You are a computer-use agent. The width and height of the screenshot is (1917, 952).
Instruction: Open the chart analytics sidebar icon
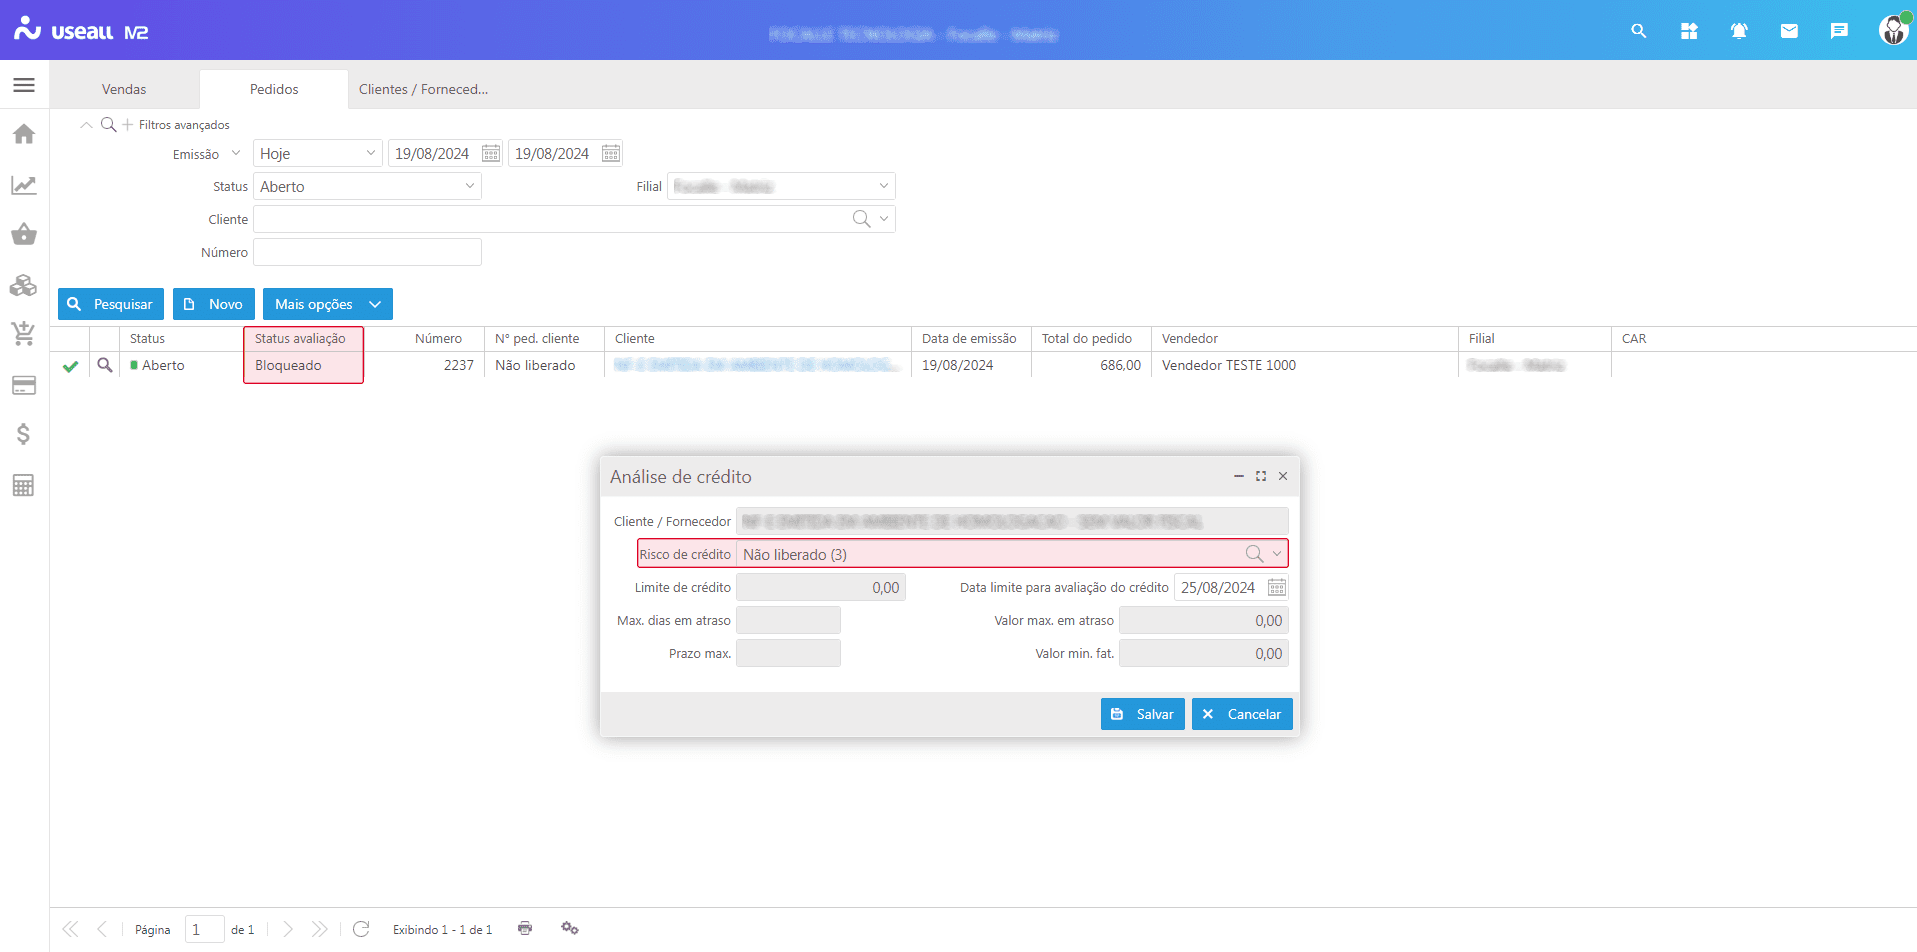click(x=24, y=185)
